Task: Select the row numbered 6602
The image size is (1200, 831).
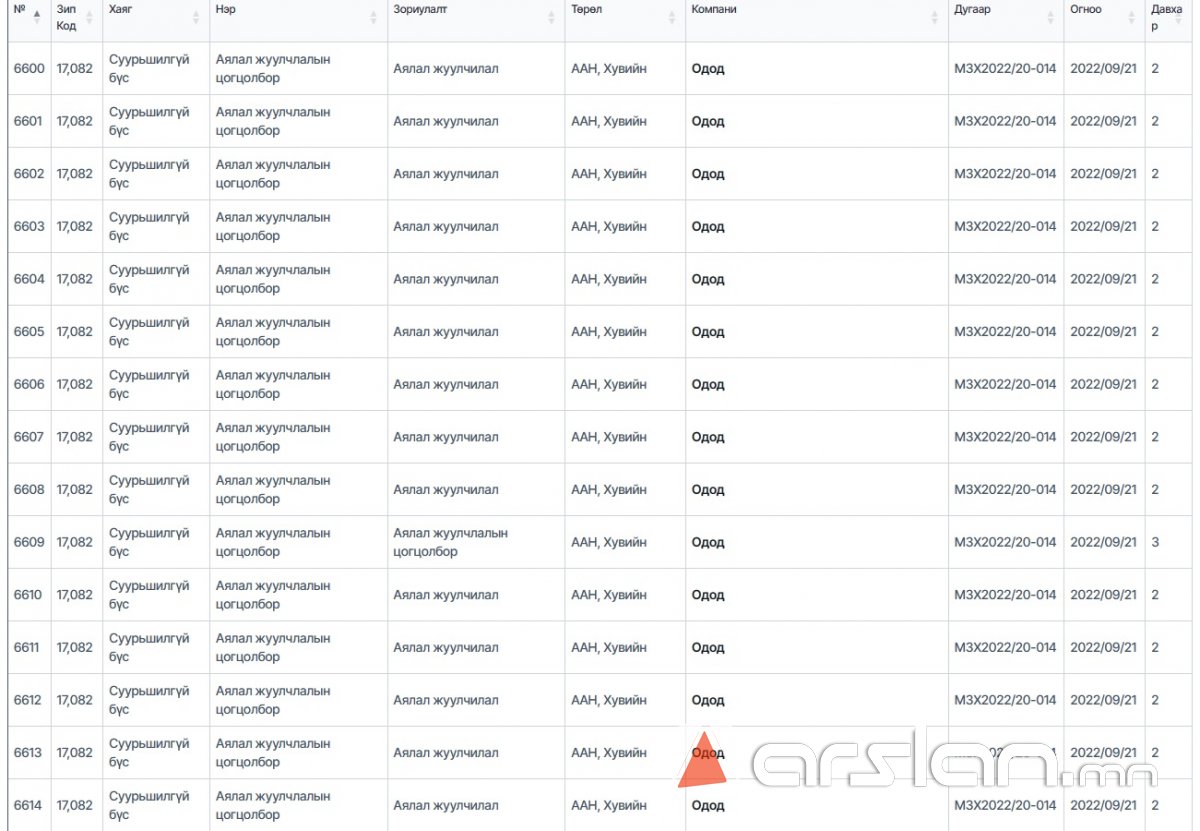Action: (29, 174)
